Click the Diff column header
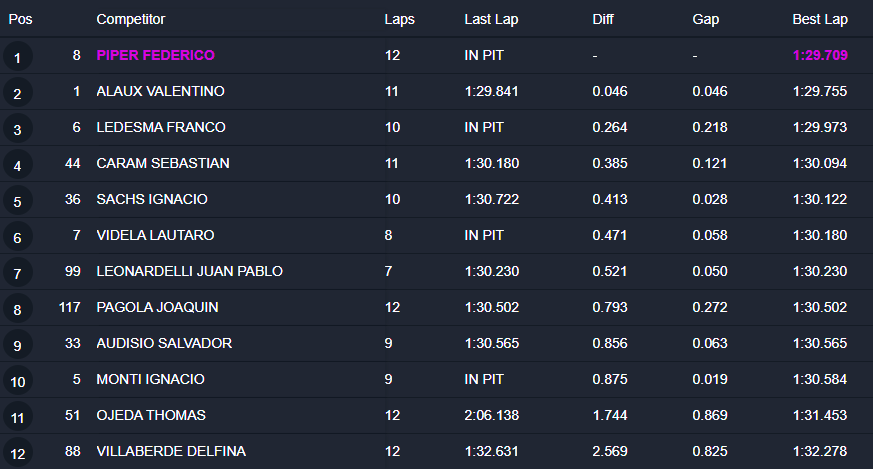The width and height of the screenshot is (873, 469). pos(603,19)
